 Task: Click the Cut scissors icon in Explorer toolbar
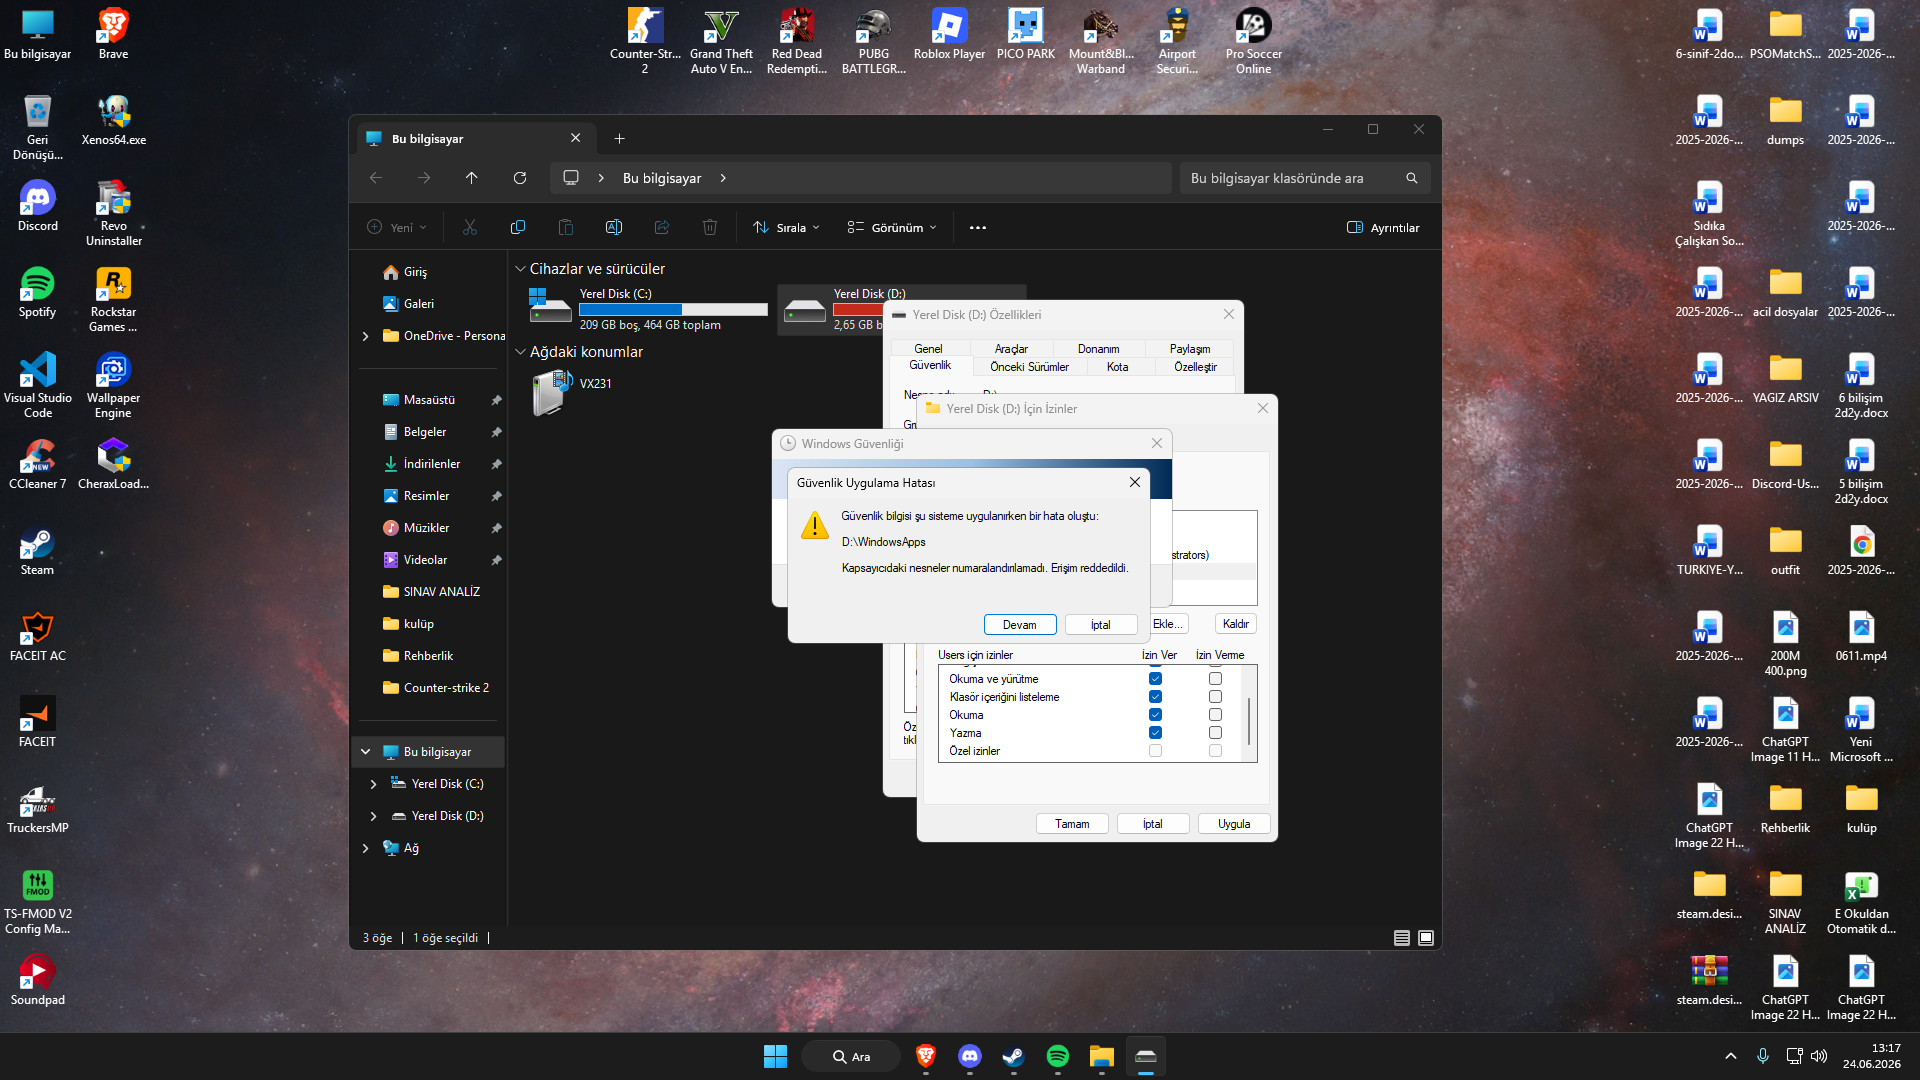coord(470,228)
